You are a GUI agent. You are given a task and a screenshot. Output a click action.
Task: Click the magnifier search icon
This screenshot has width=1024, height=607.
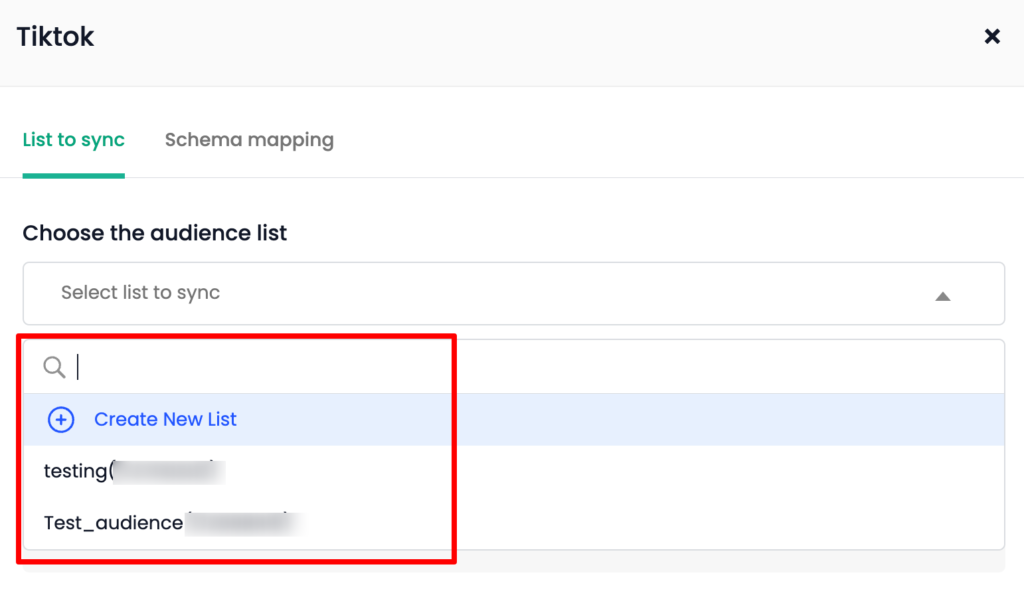tap(54, 367)
